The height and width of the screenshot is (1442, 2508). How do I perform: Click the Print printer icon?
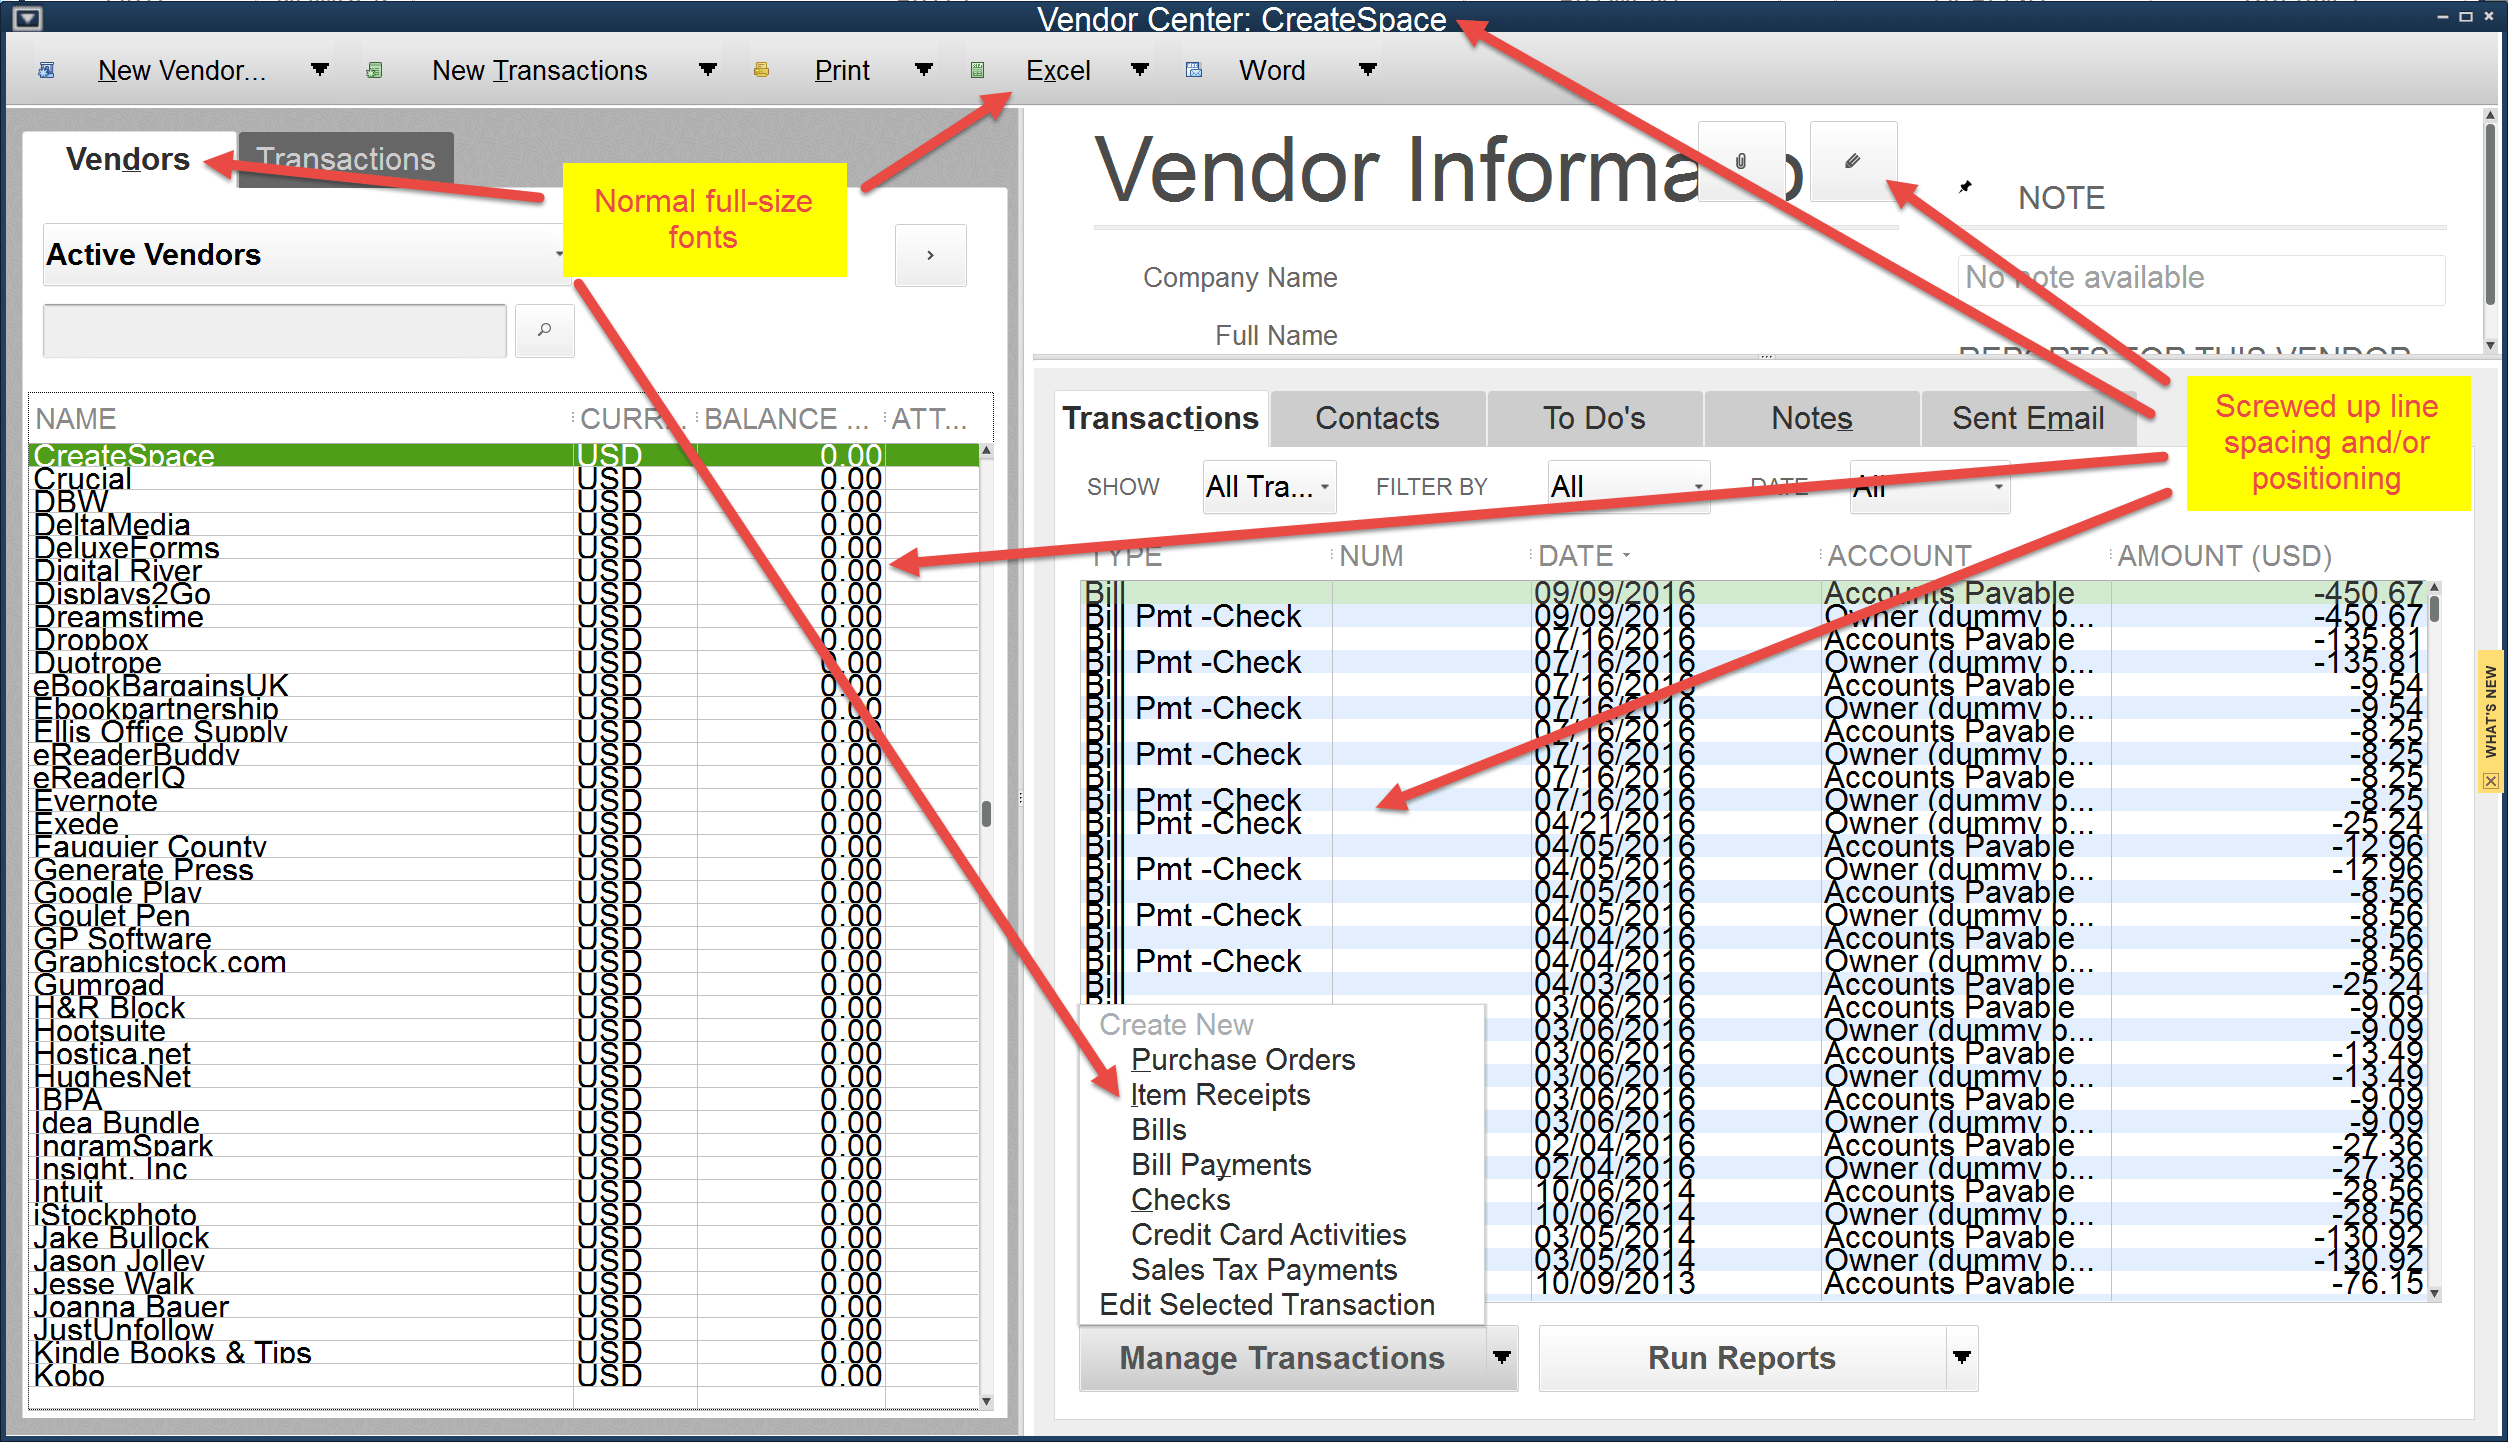[x=762, y=70]
